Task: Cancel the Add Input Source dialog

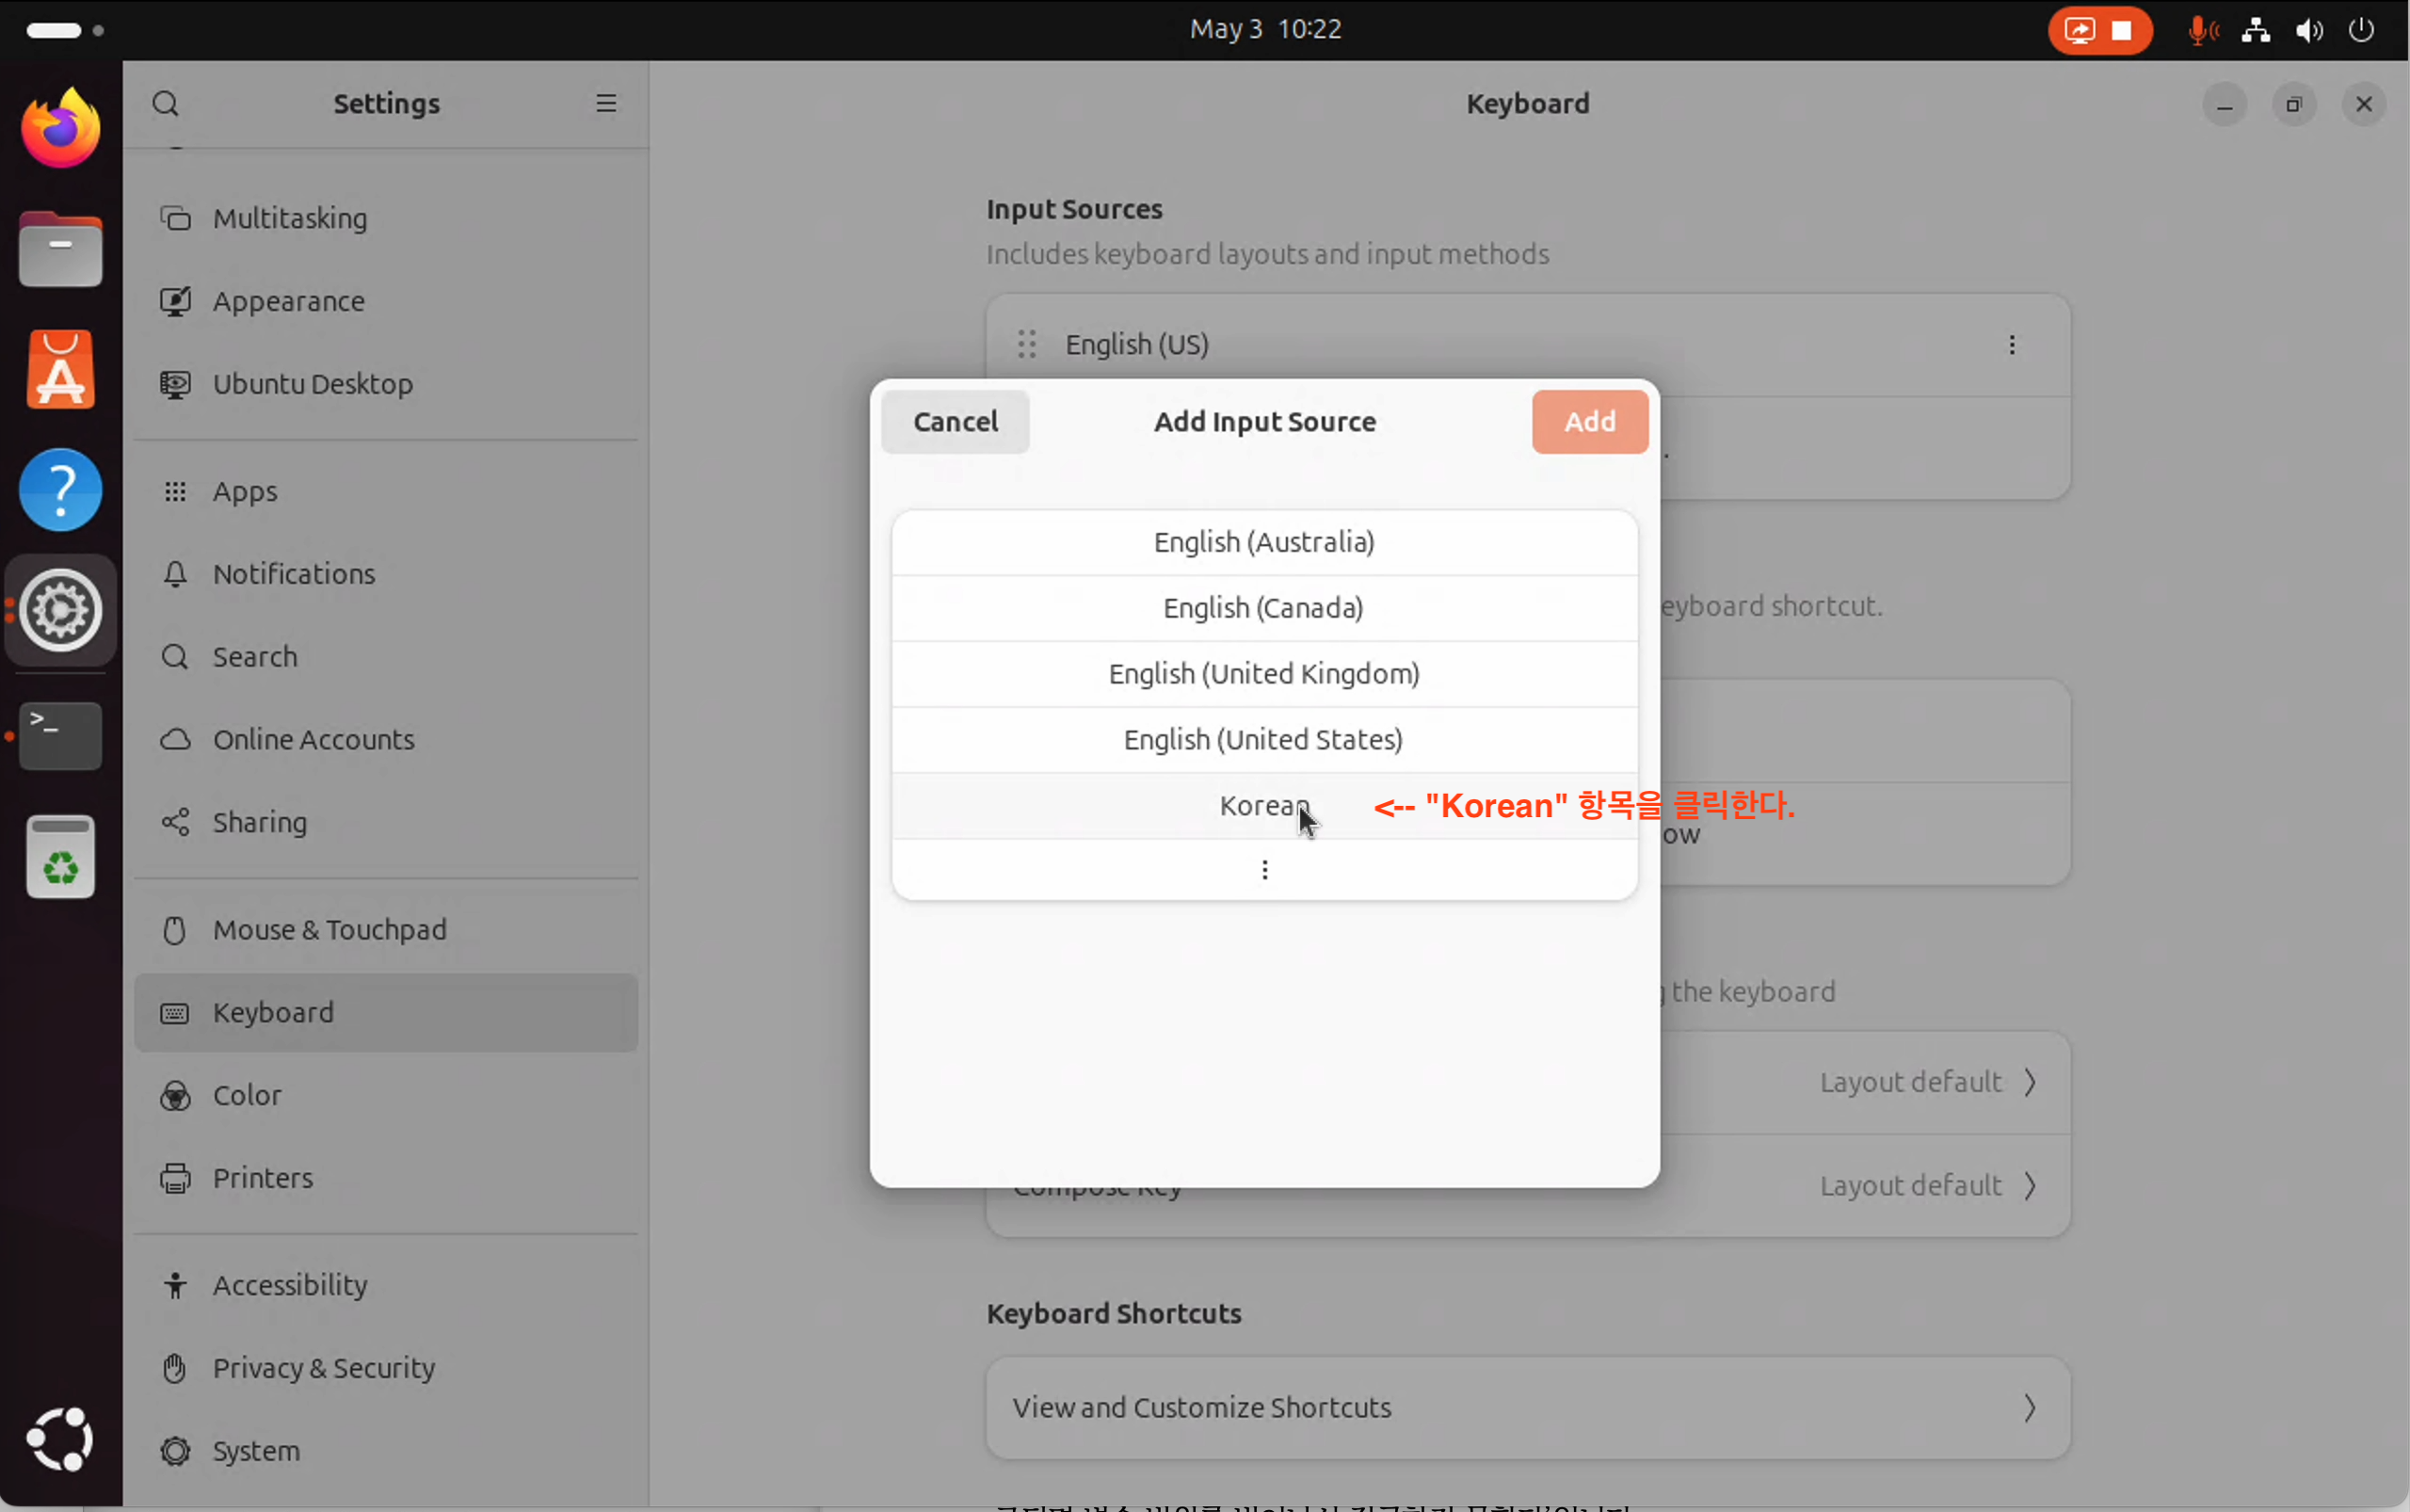Action: tap(955, 422)
